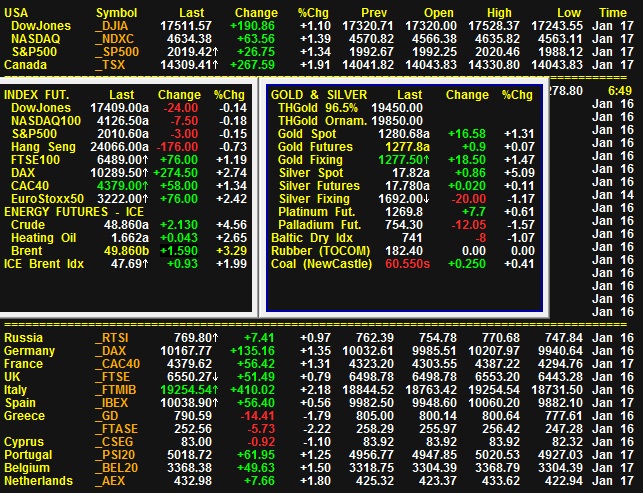Select the Russia country label
Screen dimensions: 643x493
click(x=23, y=338)
